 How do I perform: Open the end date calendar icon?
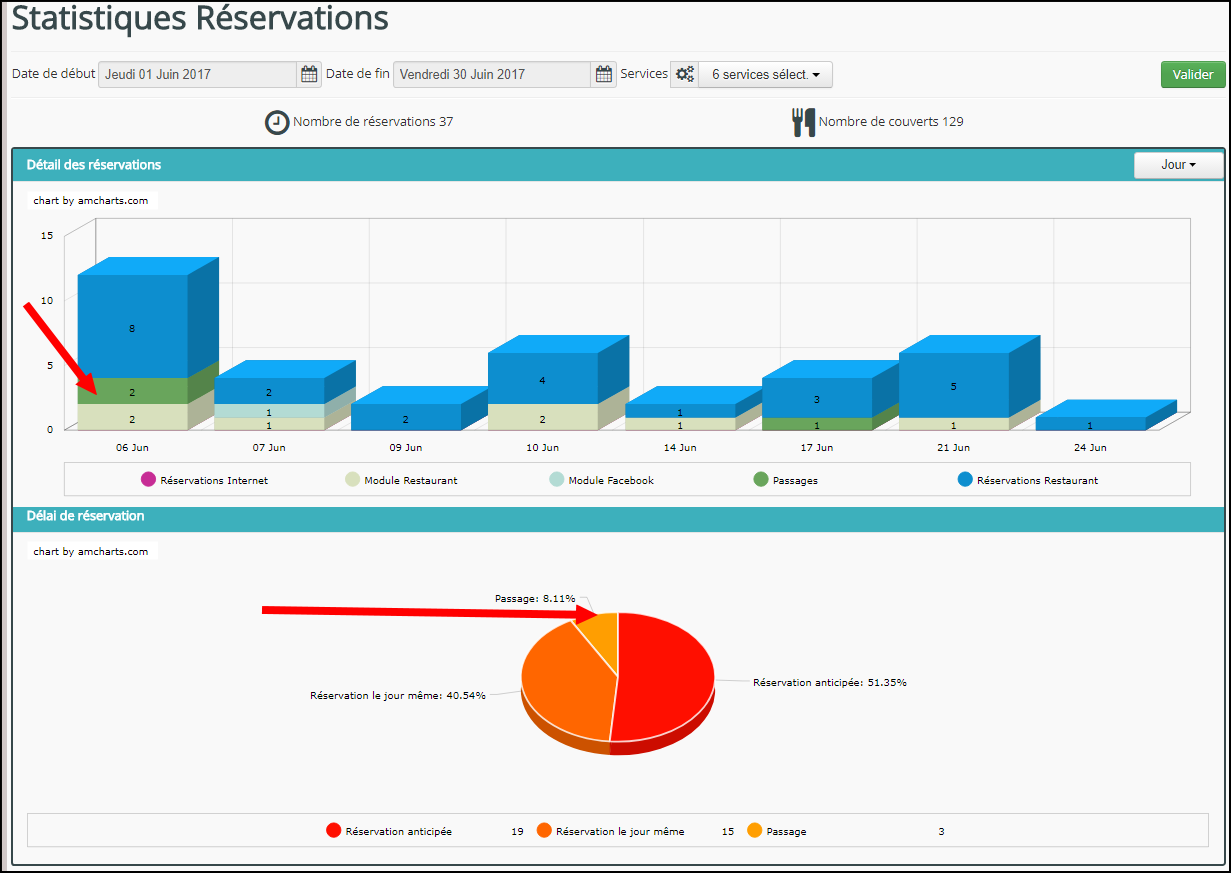coord(604,74)
